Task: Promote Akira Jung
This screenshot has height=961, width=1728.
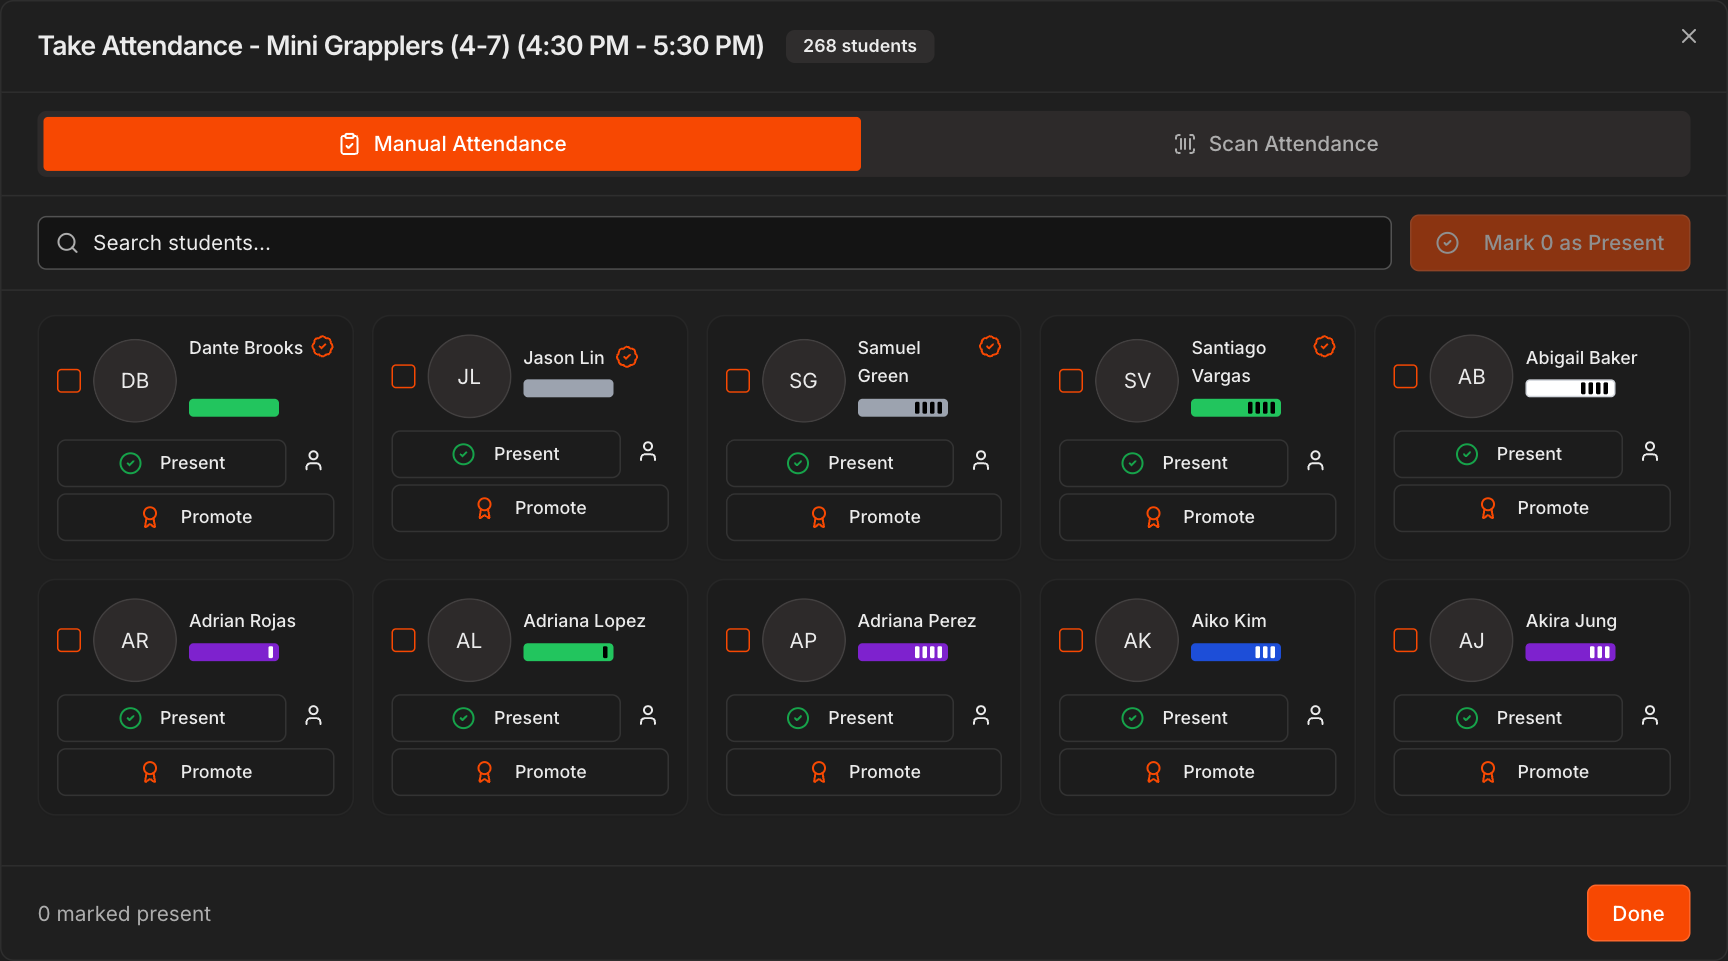Action: coord(1532,772)
